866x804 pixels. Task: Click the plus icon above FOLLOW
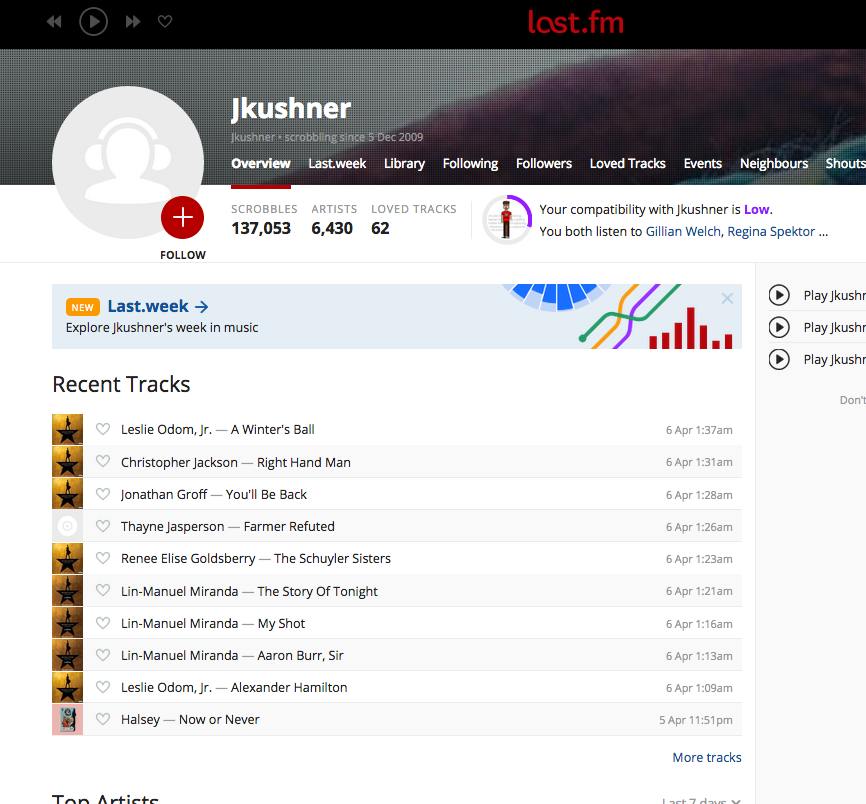[x=182, y=217]
